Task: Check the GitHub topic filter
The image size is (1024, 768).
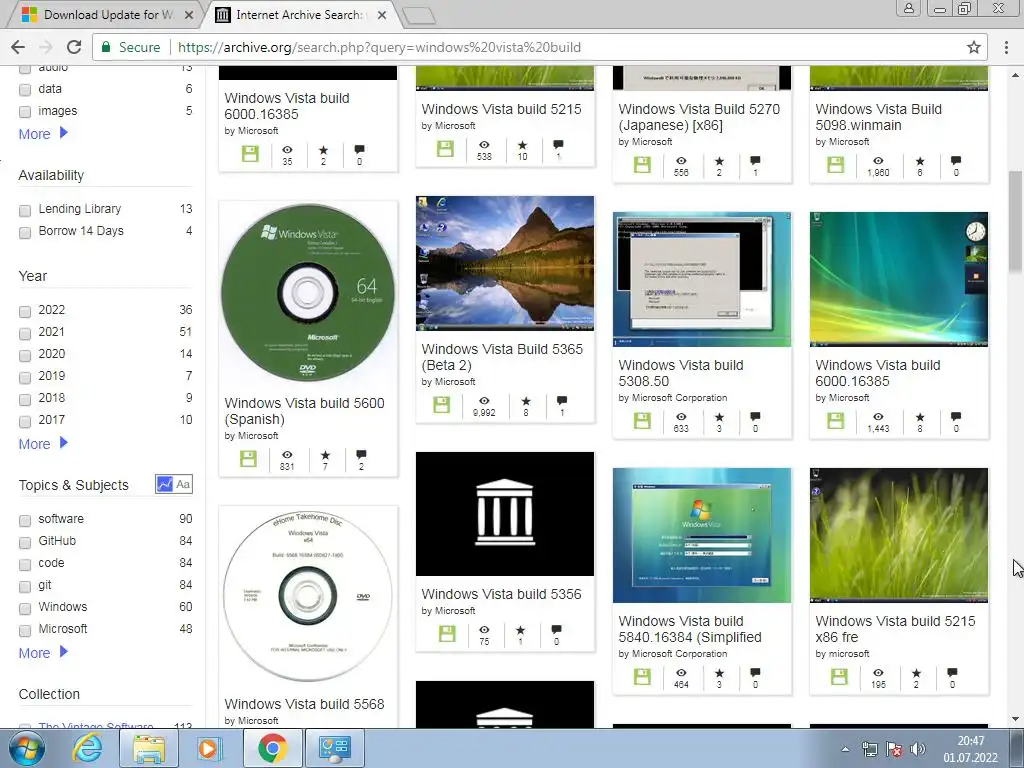Action: 25,542
